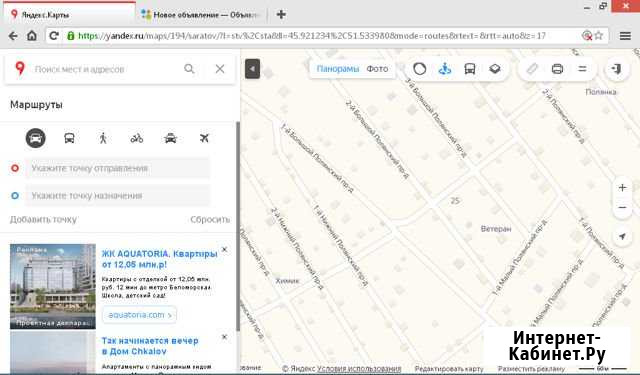
Task: Select the walking route icon
Action: (103, 138)
